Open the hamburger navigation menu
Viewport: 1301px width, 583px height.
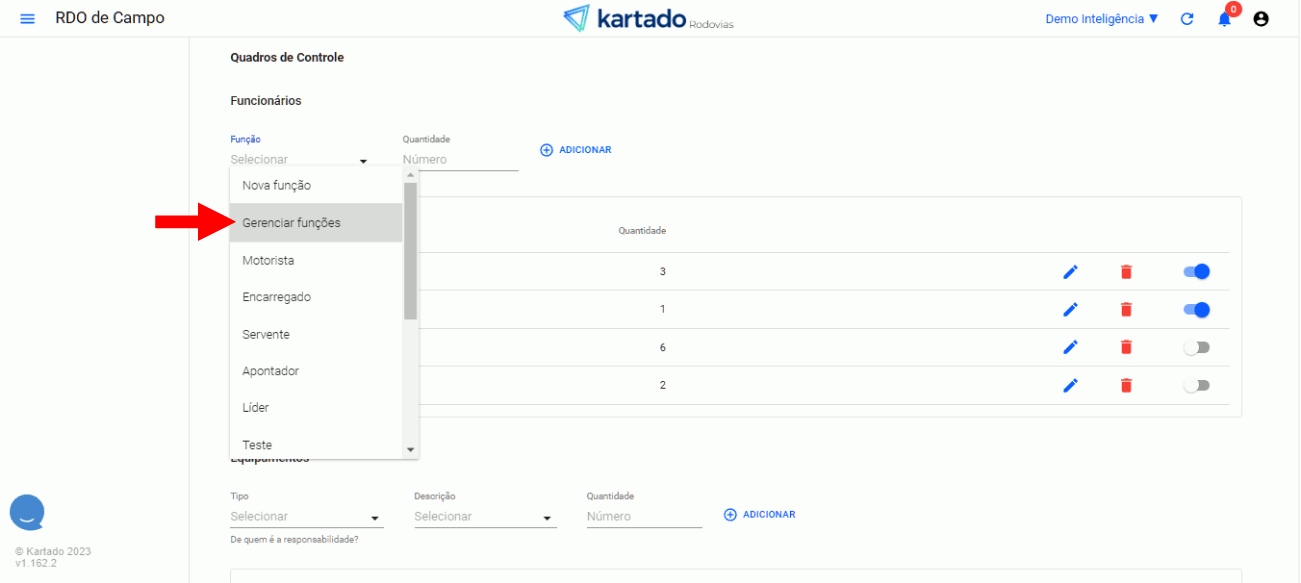(x=27, y=19)
